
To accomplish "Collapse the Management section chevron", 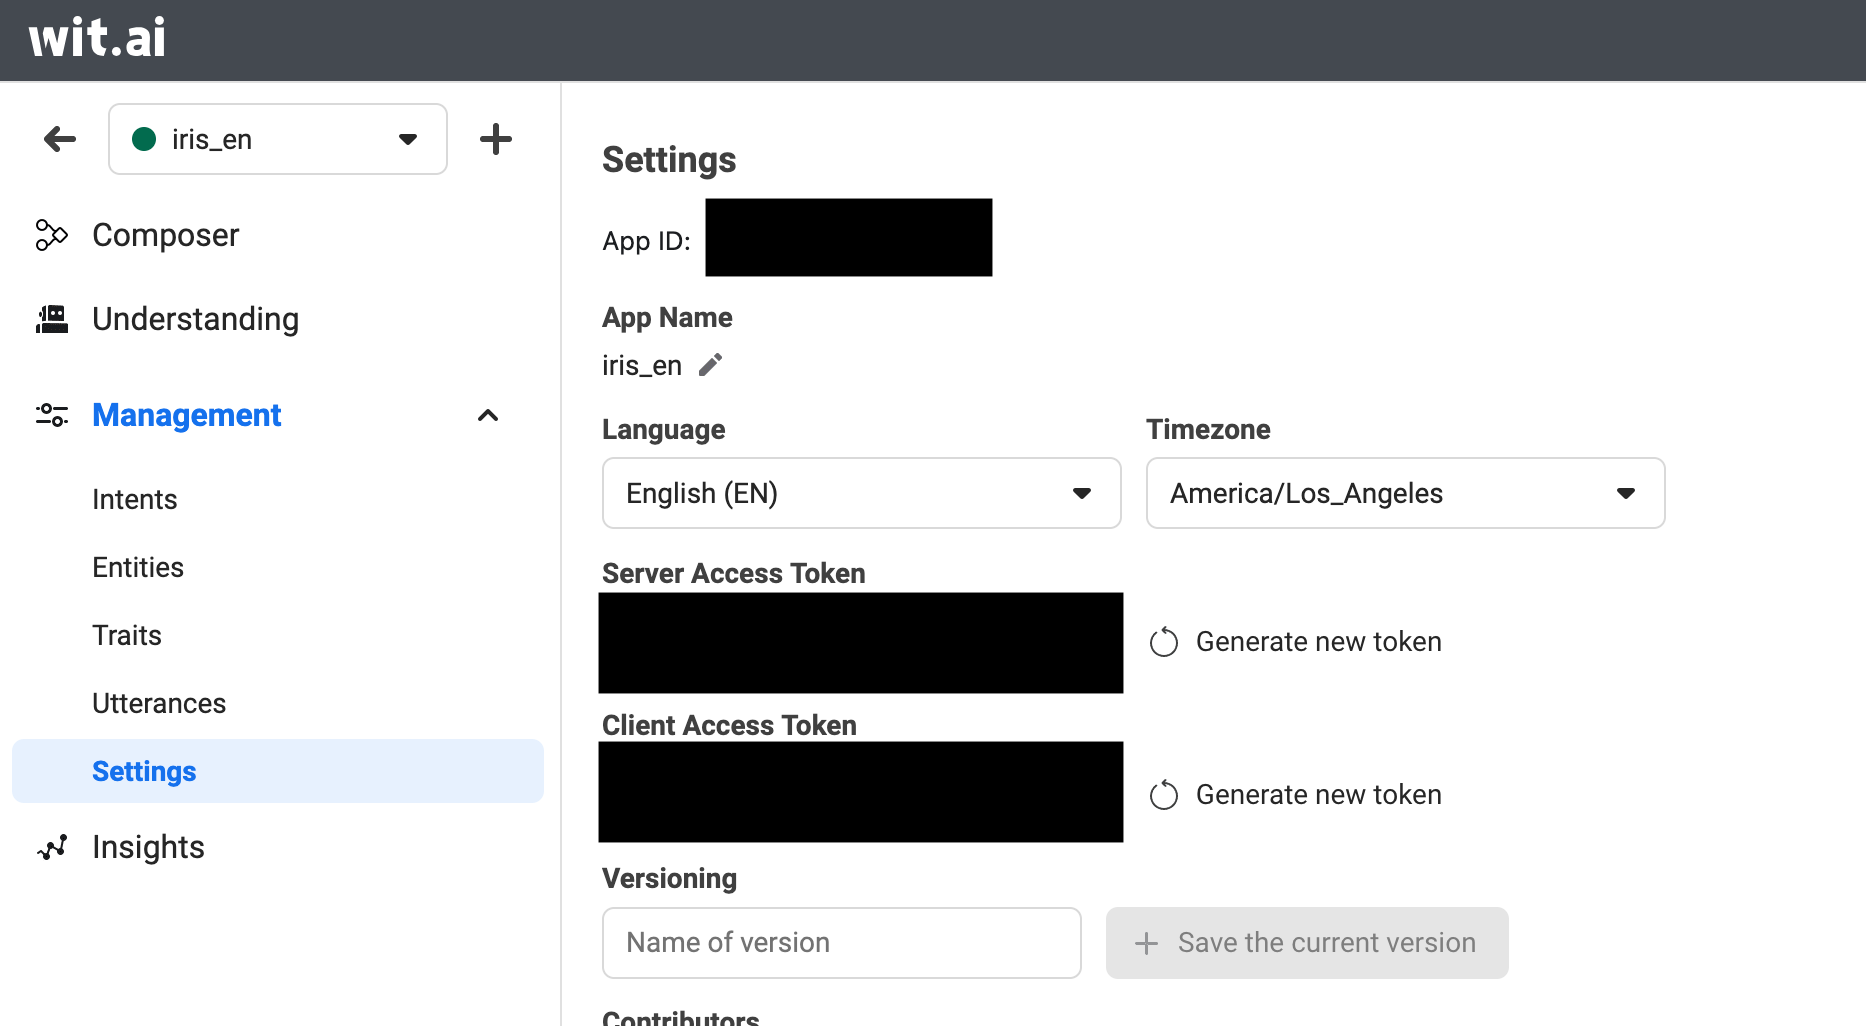I will [x=488, y=415].
